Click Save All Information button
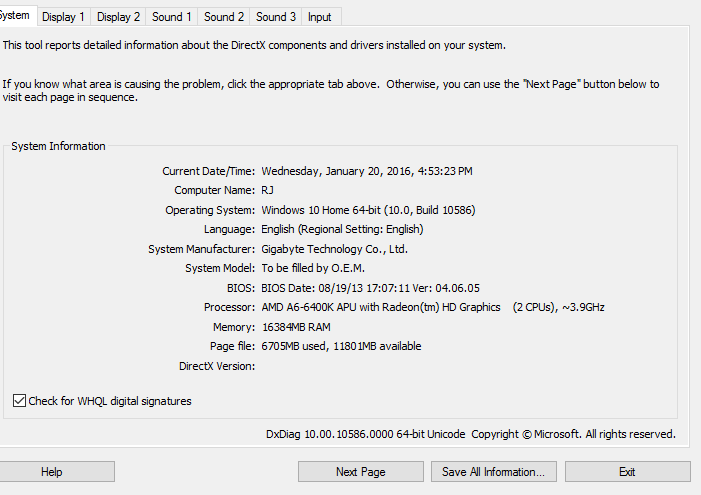The height and width of the screenshot is (495, 701). 493,472
